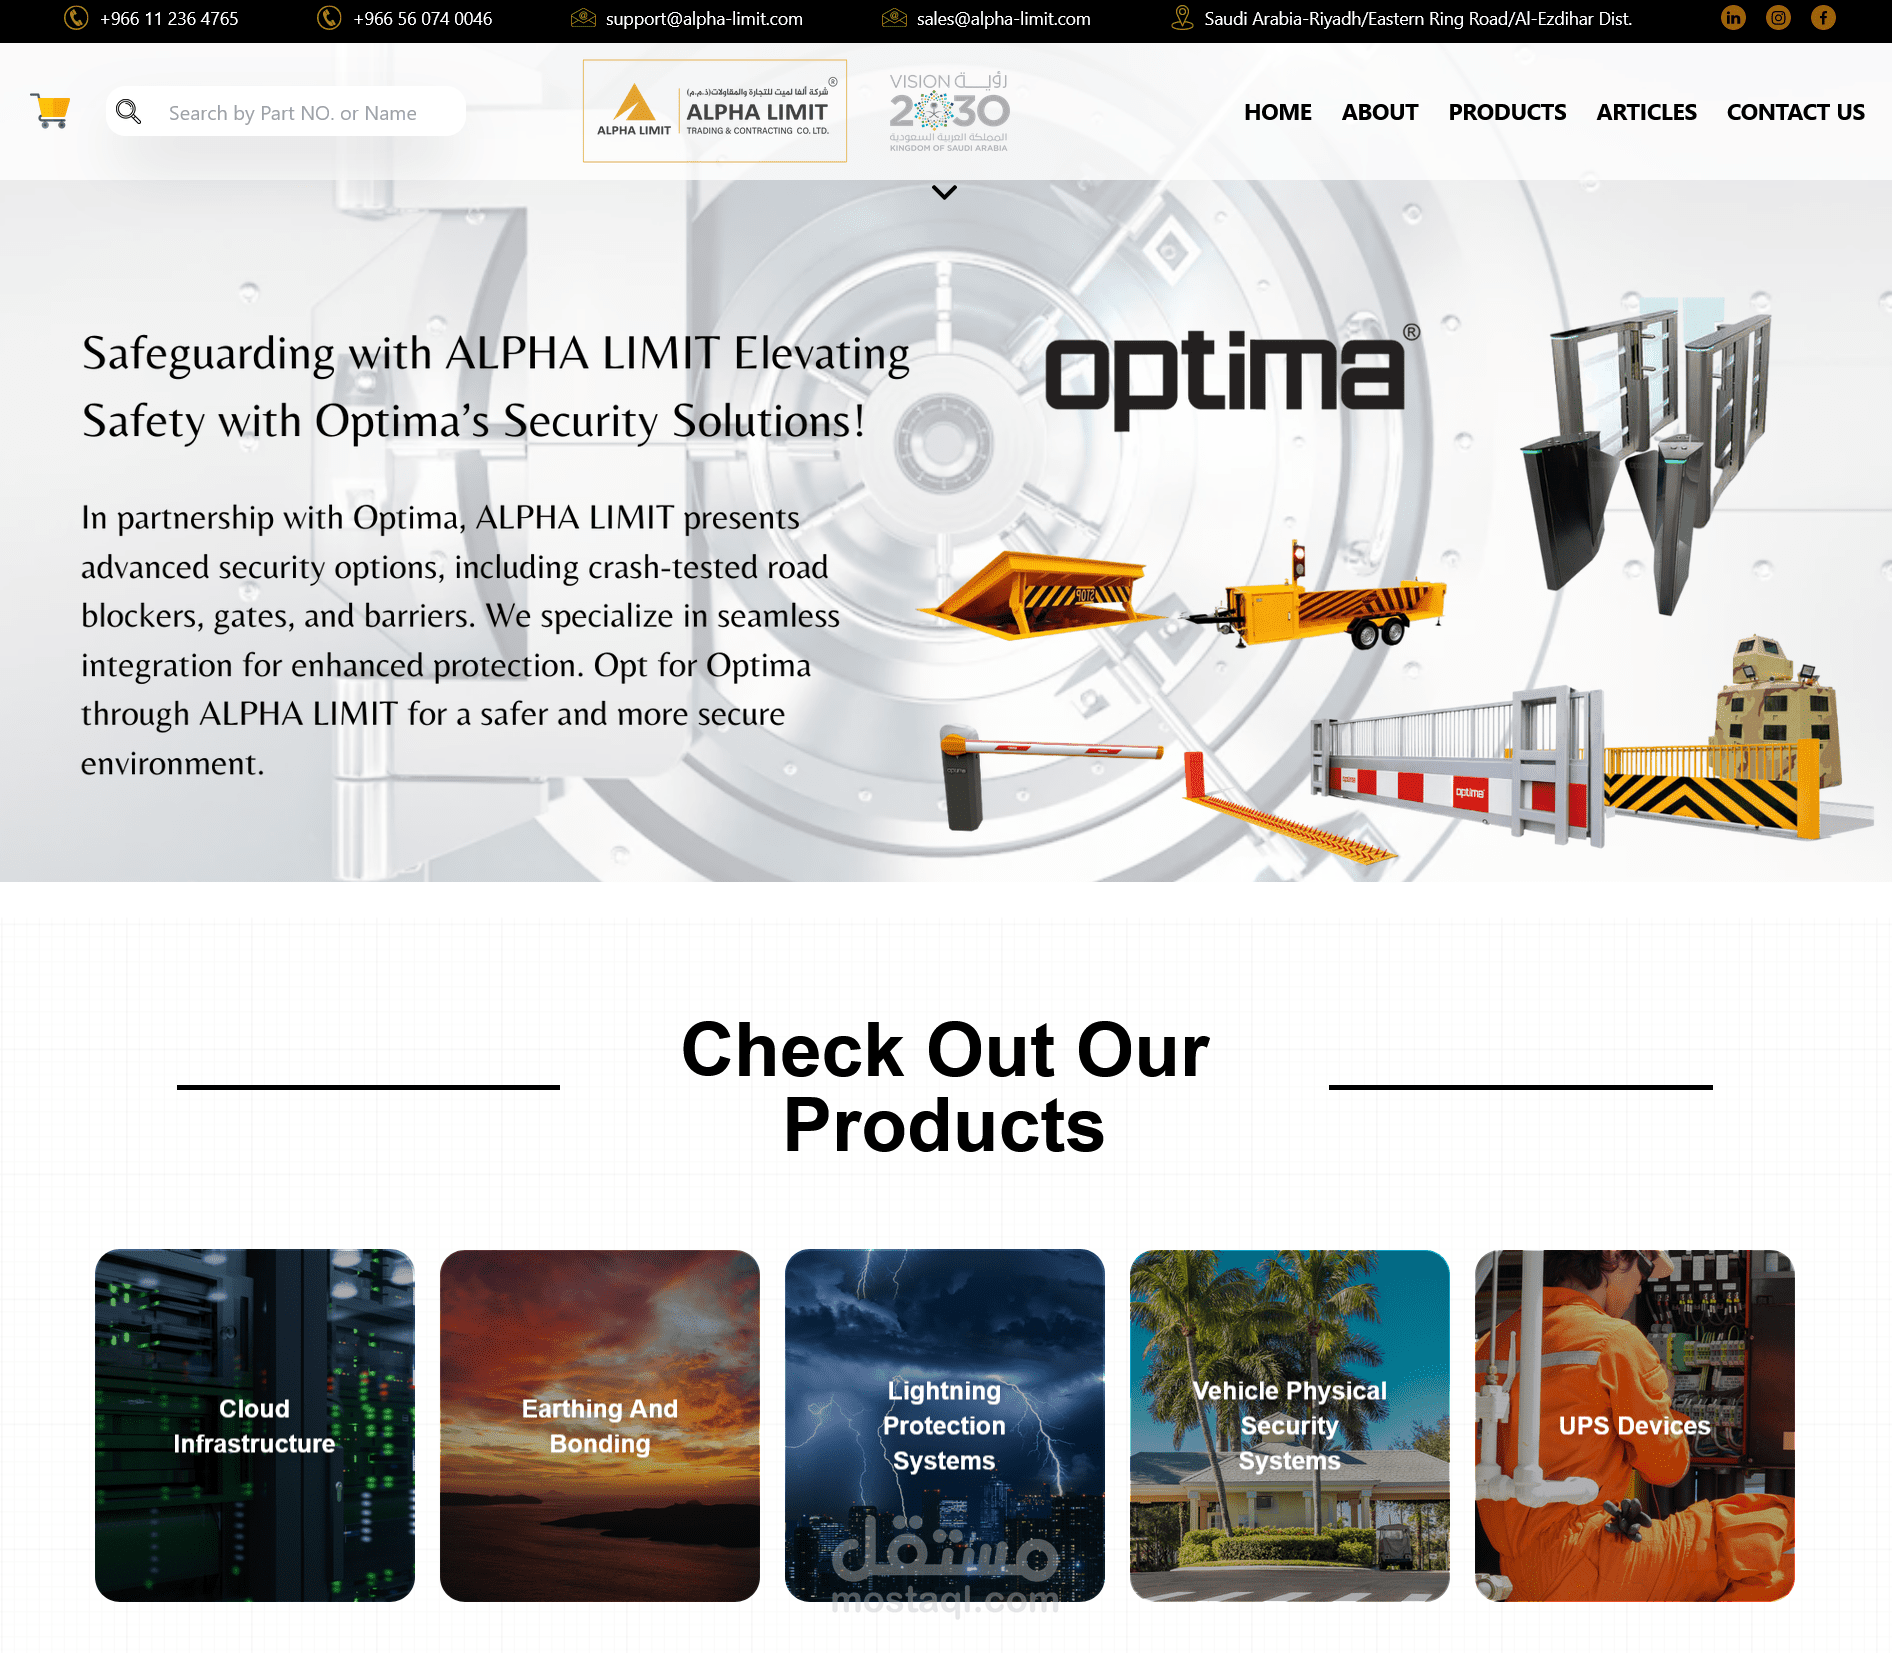
Task: Open the Cloud Infrastructure product card
Action: coord(255,1425)
